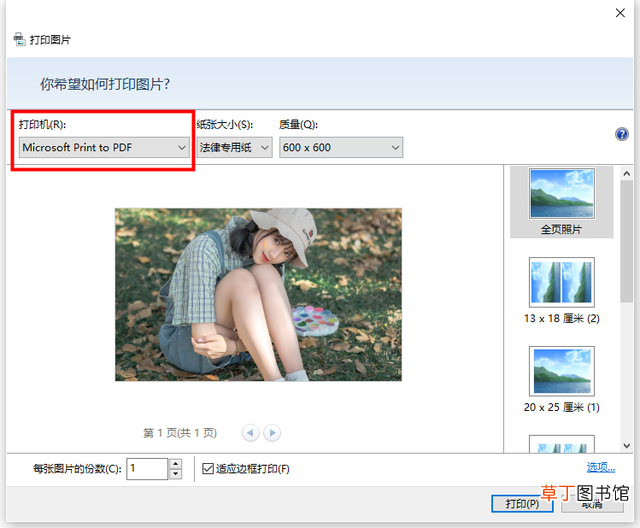Open the 600 x 600 quality dropdown
Screen dimensions: 640x528
(x=341, y=147)
